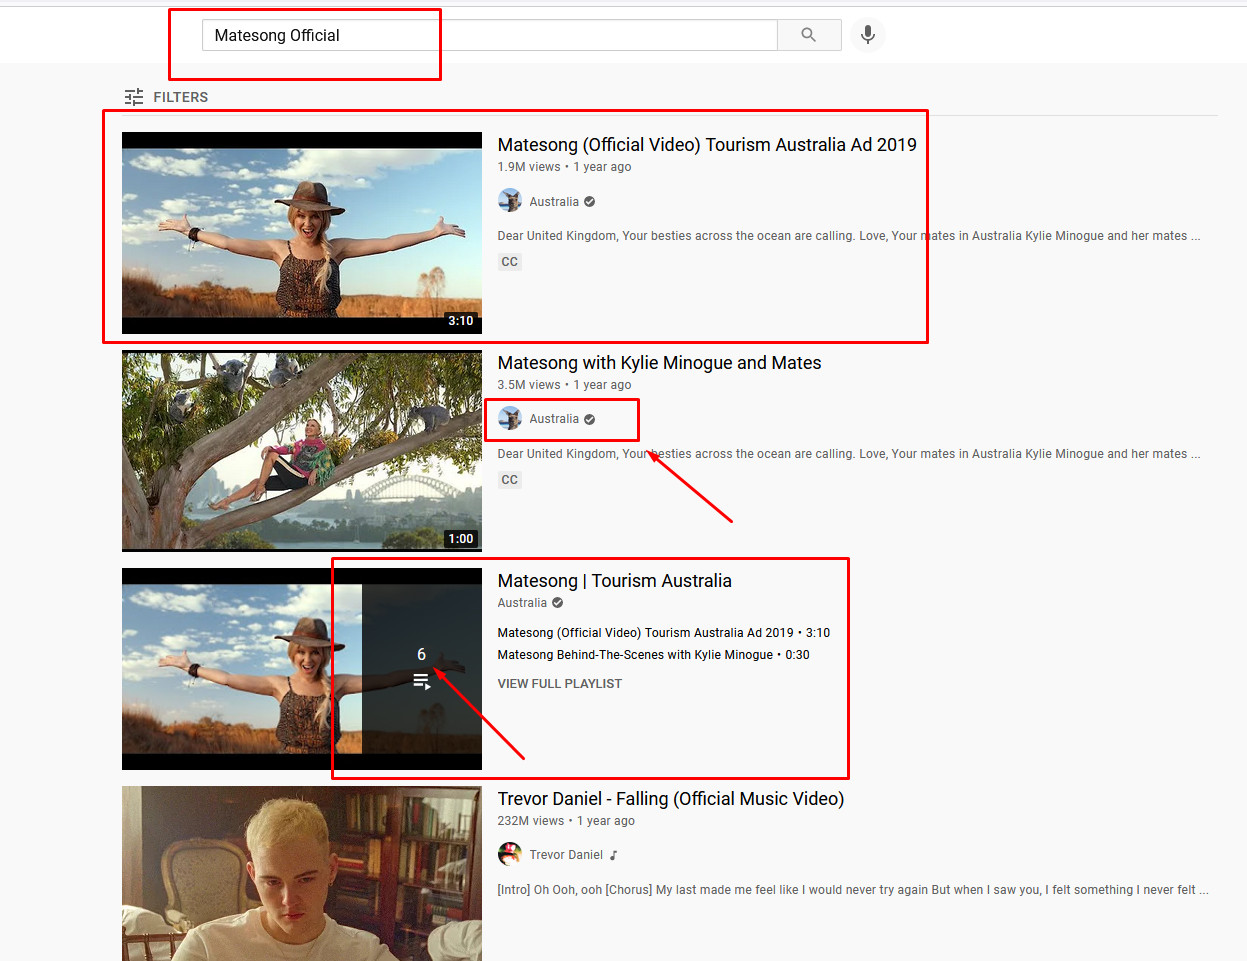Click Australia channel avatar under Kylie Minogue video
The width and height of the screenshot is (1247, 961).
(x=510, y=419)
